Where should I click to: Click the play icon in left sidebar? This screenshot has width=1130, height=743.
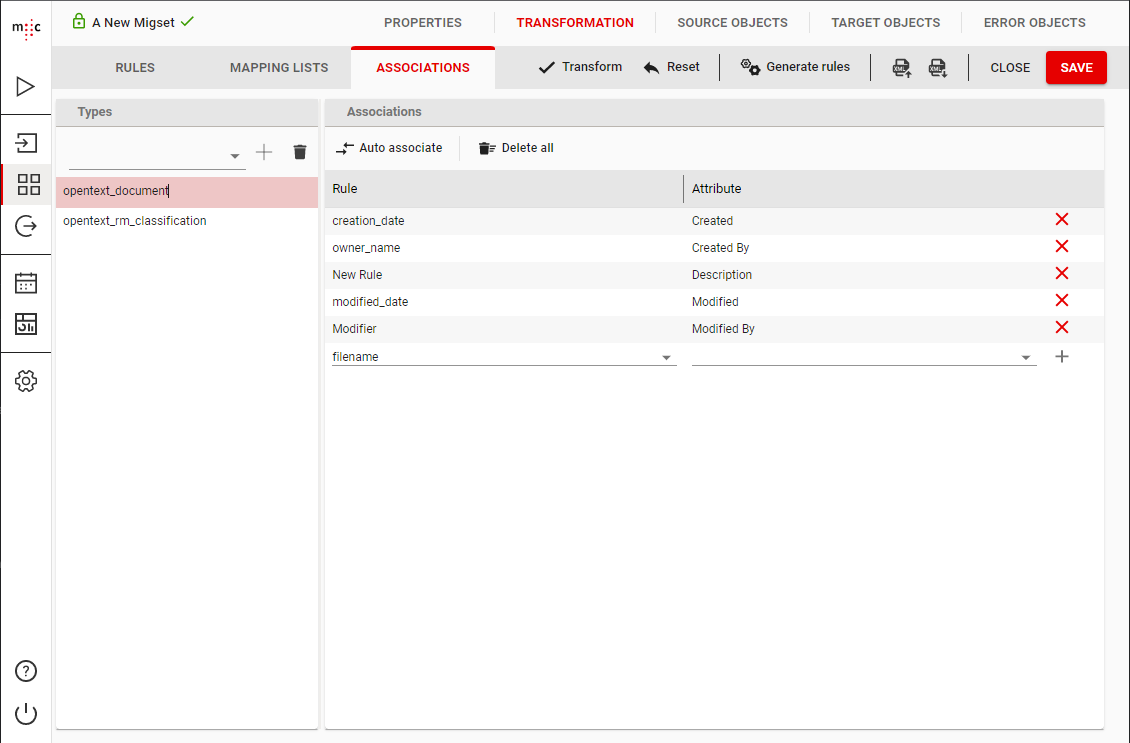coord(26,87)
